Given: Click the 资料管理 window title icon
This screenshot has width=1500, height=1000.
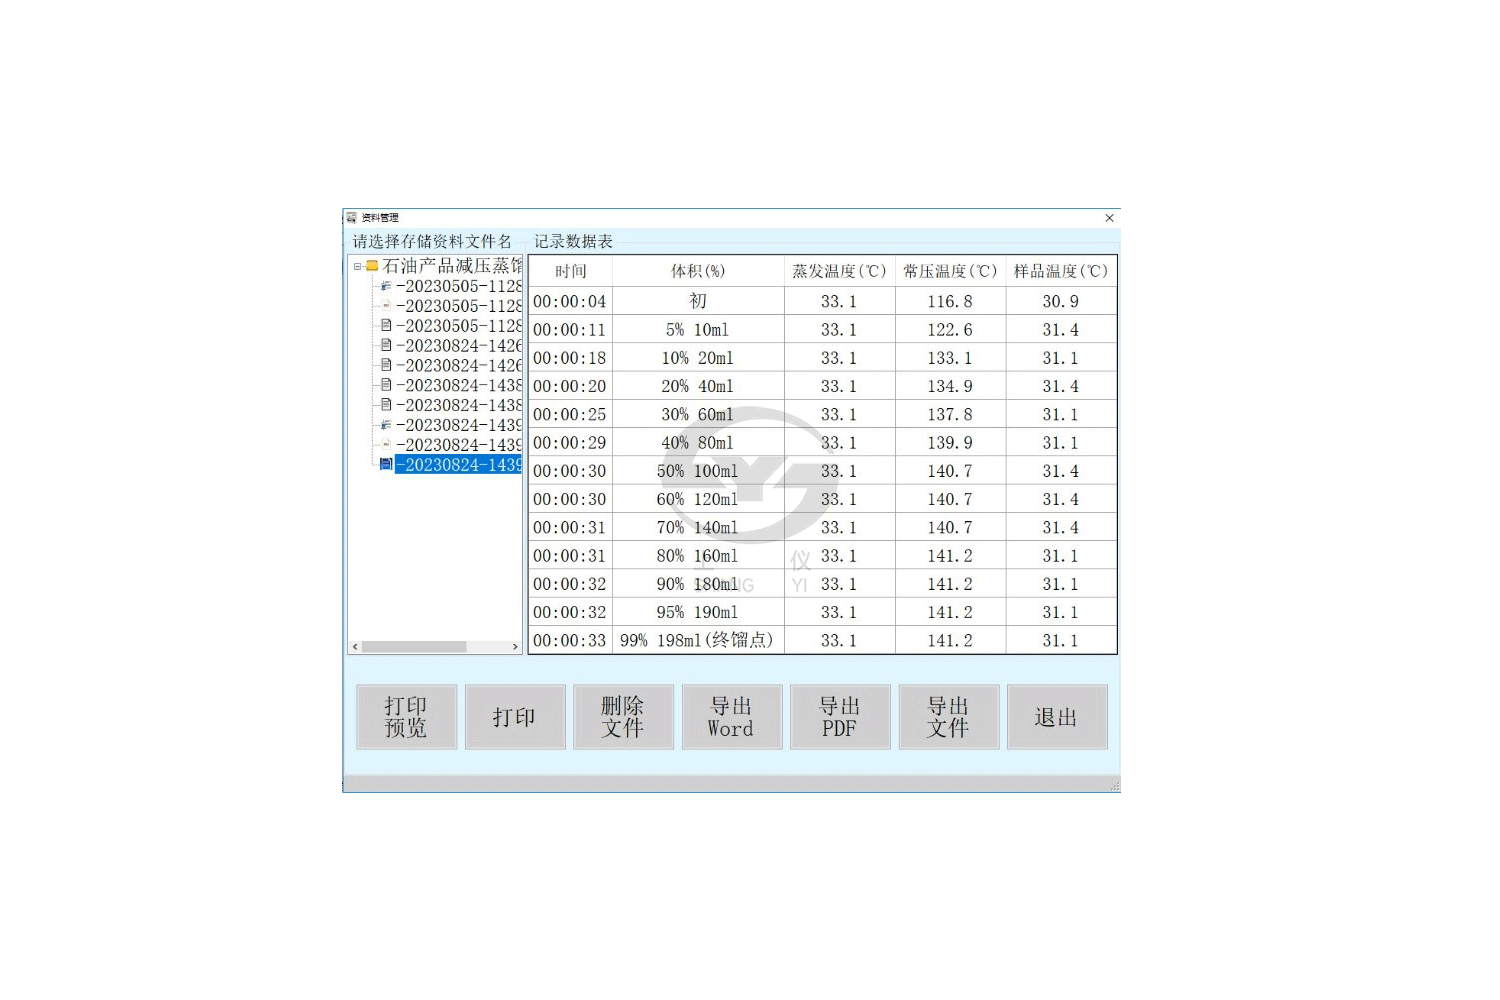Looking at the screenshot, I should [x=352, y=218].
